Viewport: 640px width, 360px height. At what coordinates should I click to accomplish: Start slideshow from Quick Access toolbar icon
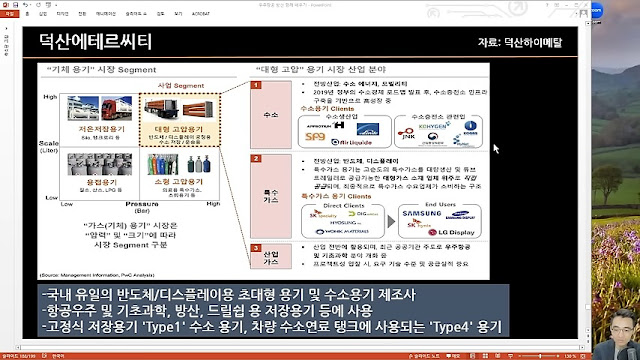pos(49,5)
